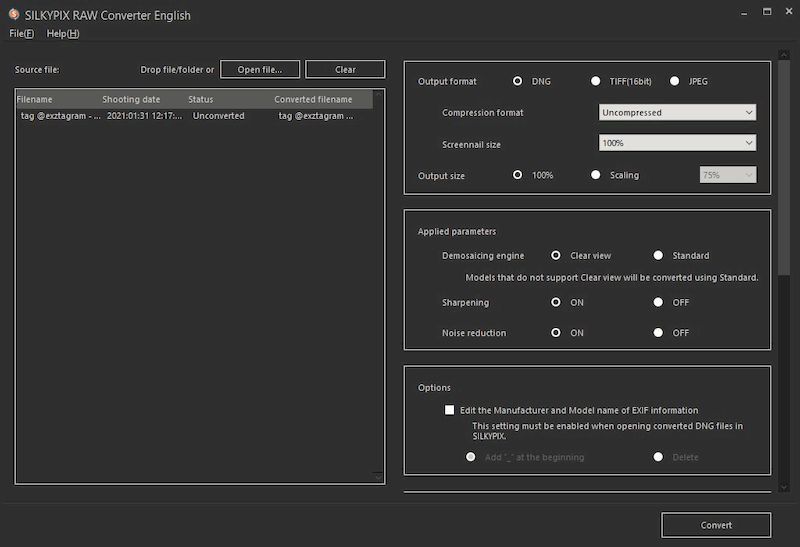The image size is (800, 547).
Task: Select the DNG output format radio button
Action: [518, 81]
